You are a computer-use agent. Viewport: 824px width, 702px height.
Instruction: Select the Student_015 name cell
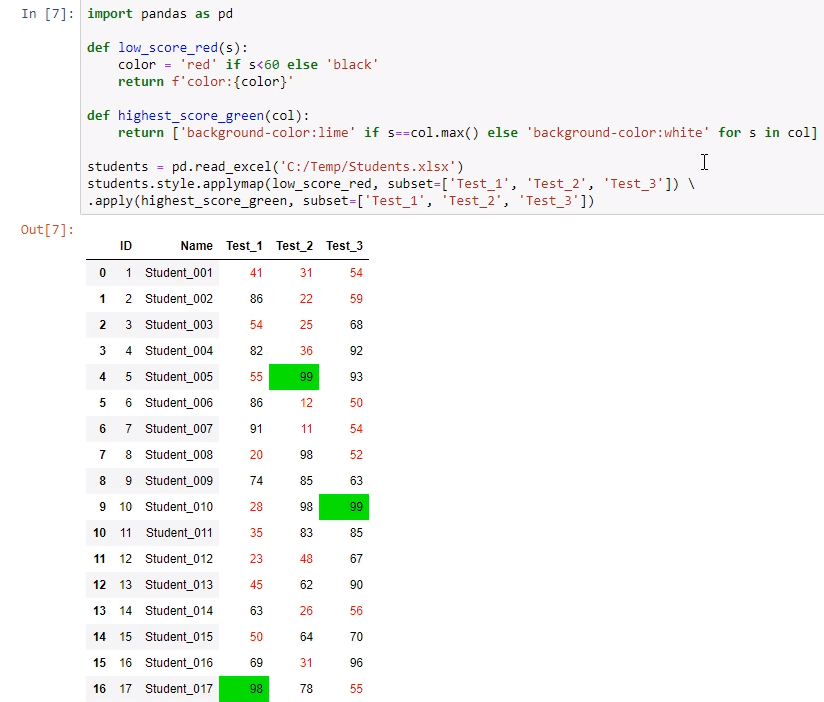click(x=179, y=637)
